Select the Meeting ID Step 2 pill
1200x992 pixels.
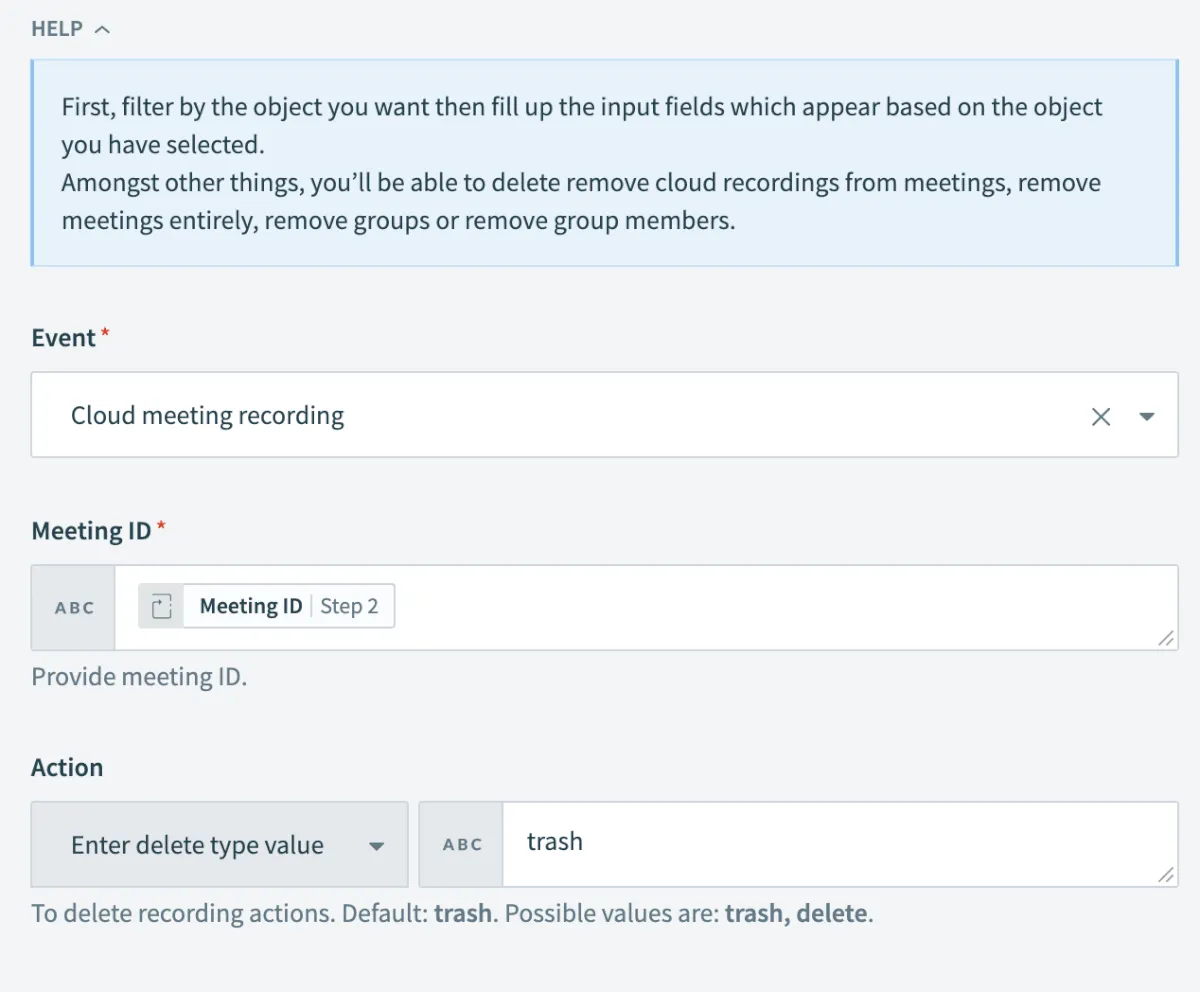(x=288, y=606)
